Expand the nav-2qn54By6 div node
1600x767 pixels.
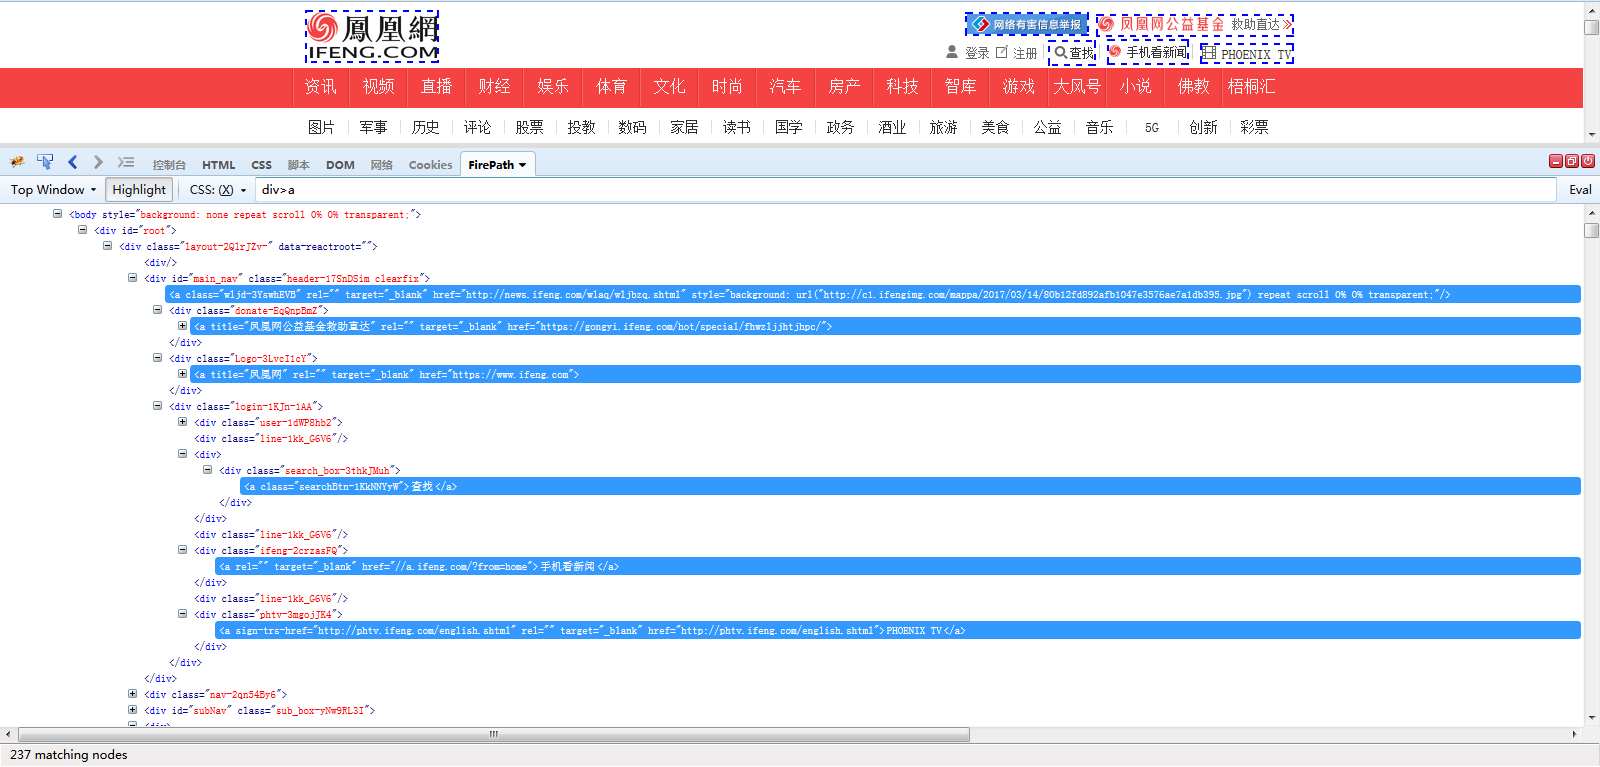click(132, 694)
